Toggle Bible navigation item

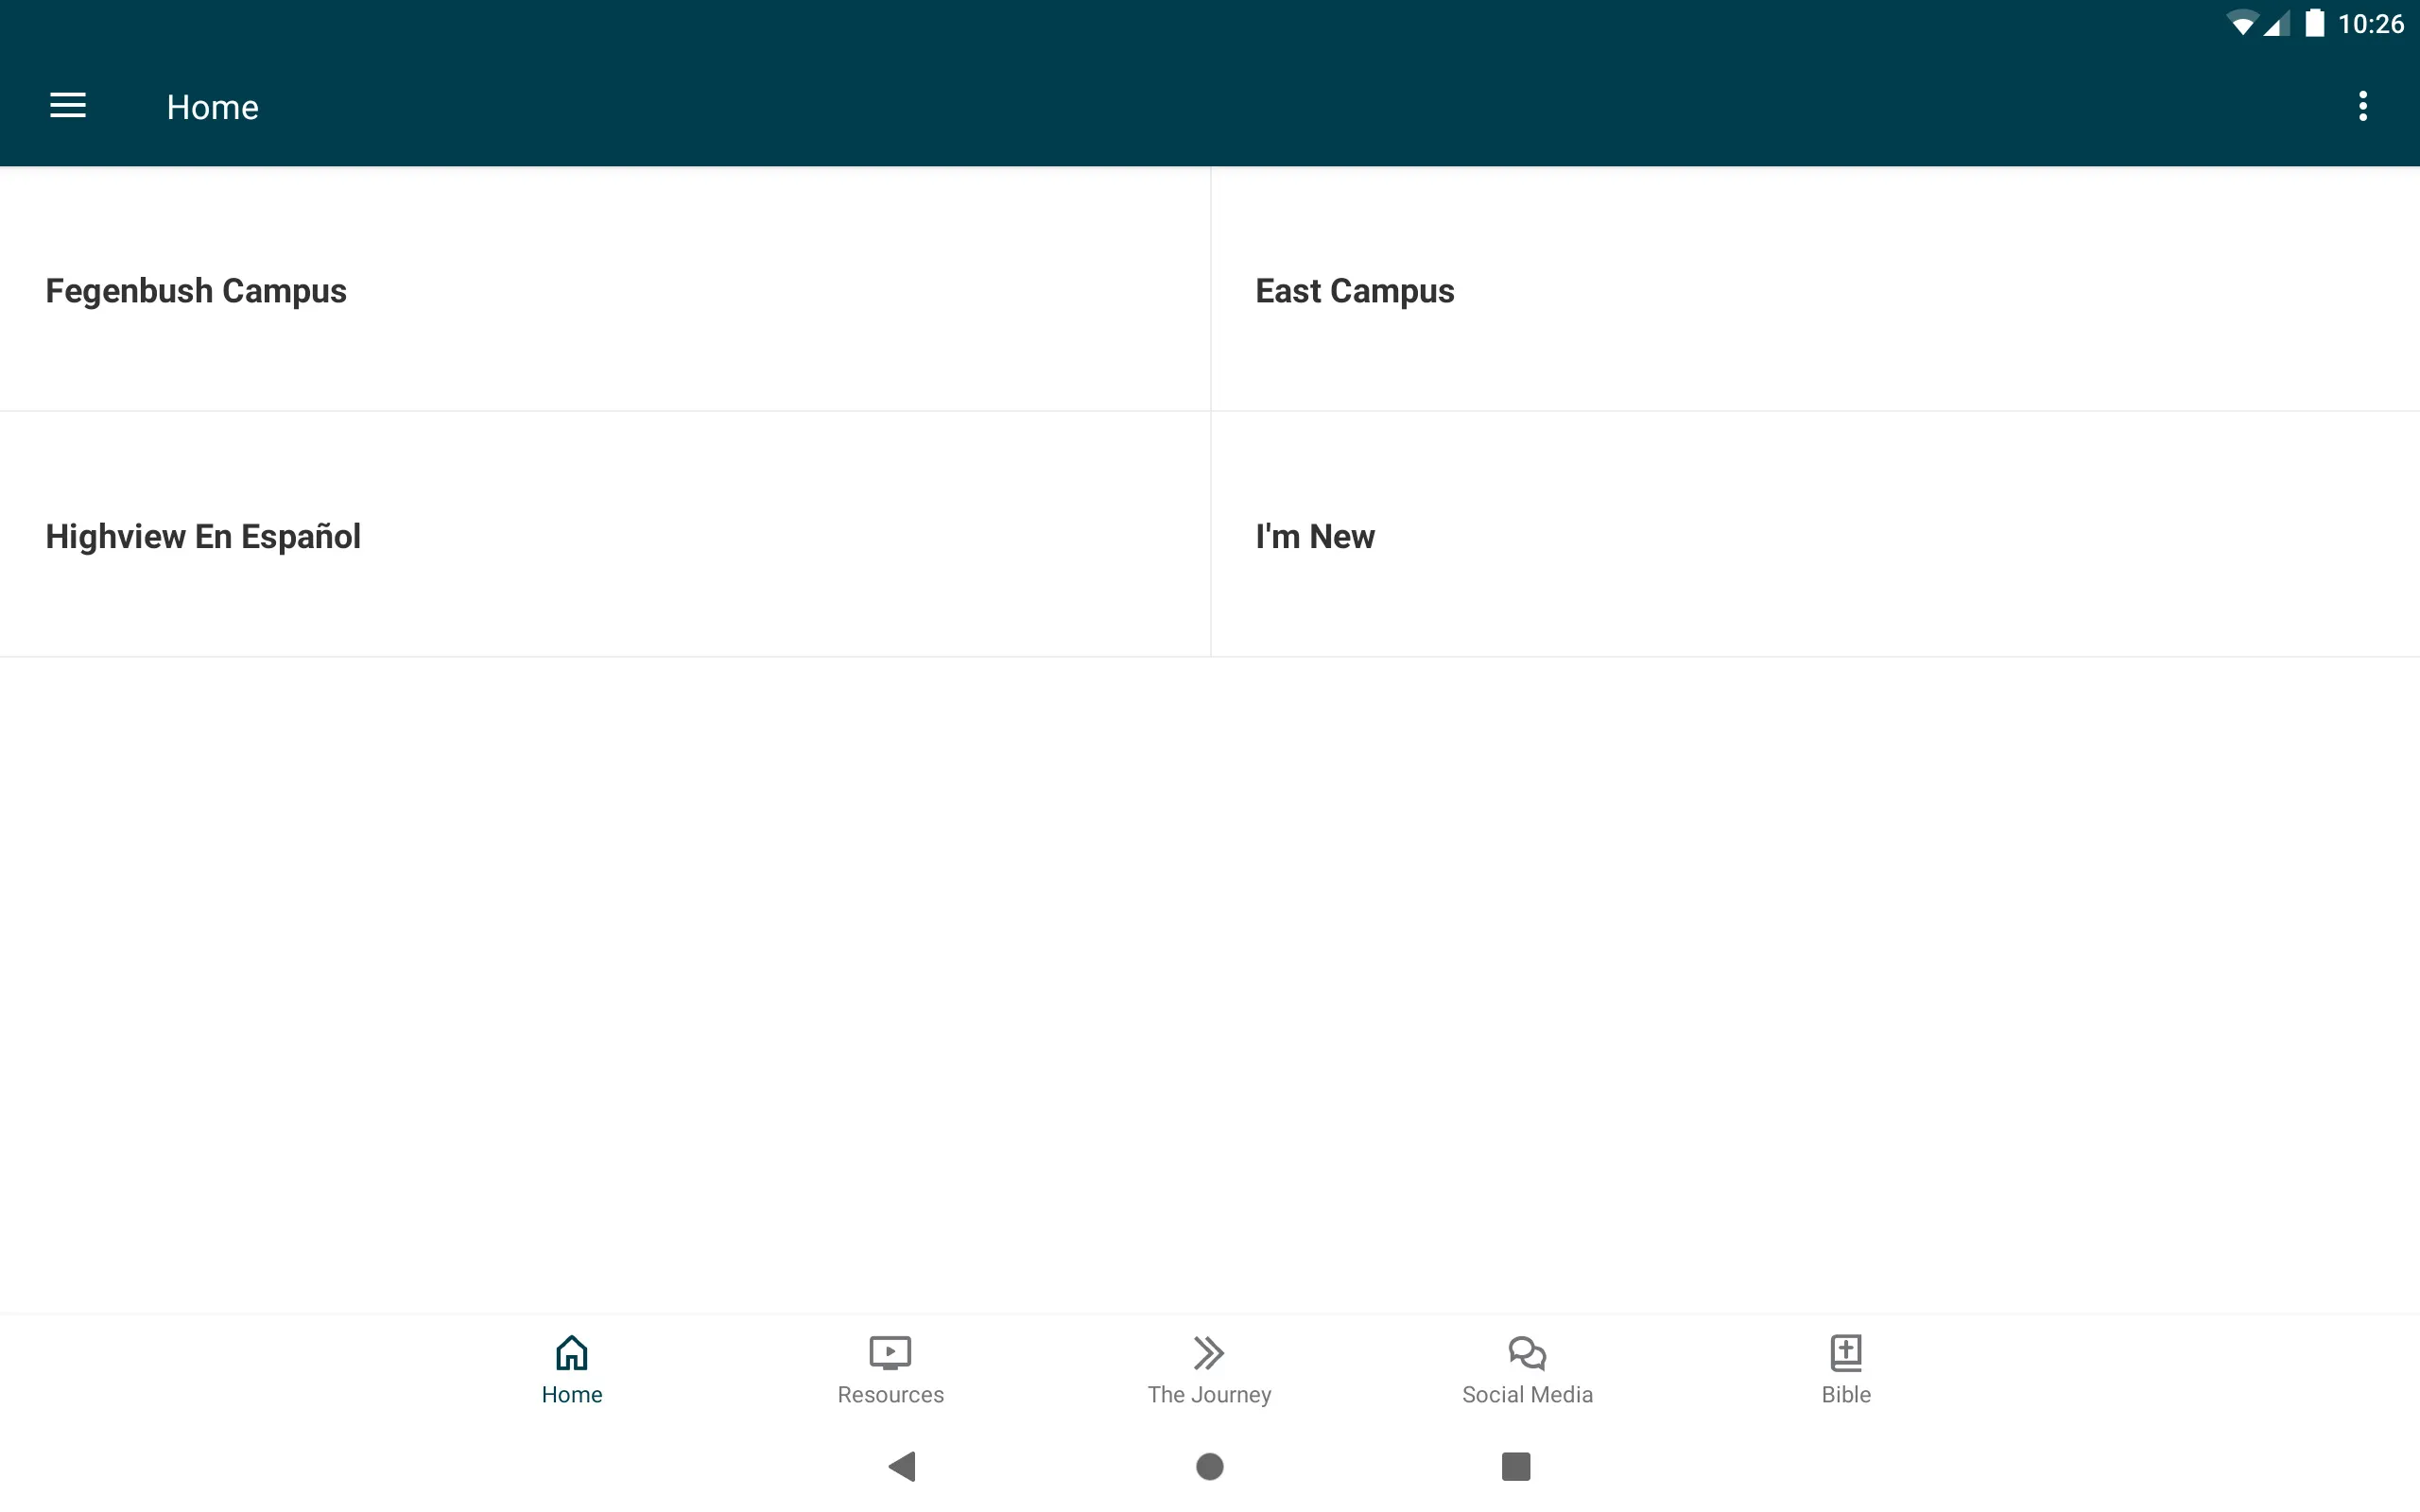(1845, 1367)
